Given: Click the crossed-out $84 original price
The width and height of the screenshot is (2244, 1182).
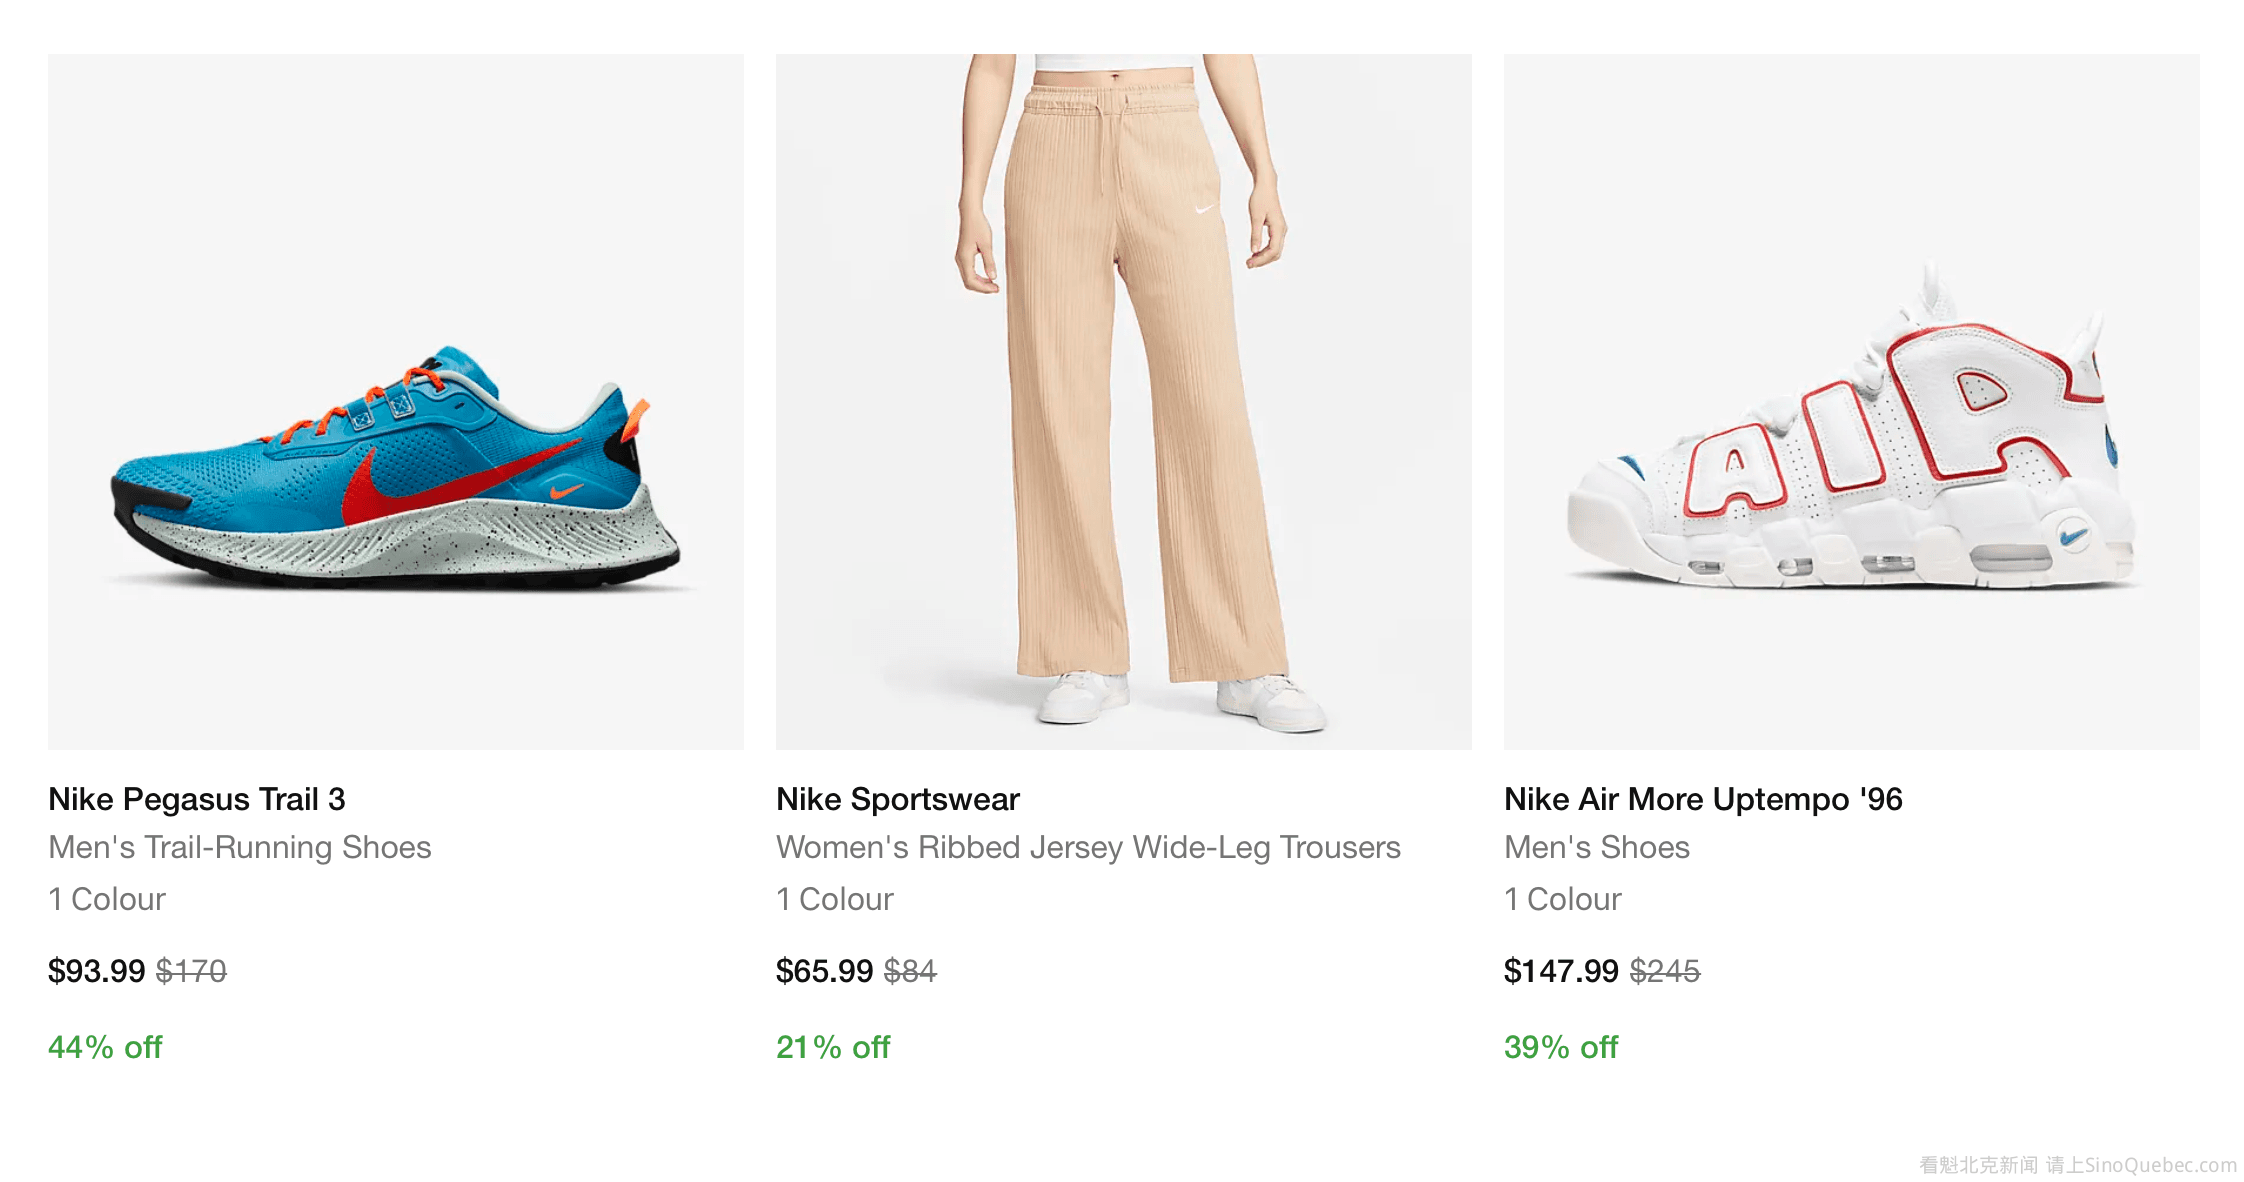Looking at the screenshot, I should pyautogui.click(x=910, y=971).
